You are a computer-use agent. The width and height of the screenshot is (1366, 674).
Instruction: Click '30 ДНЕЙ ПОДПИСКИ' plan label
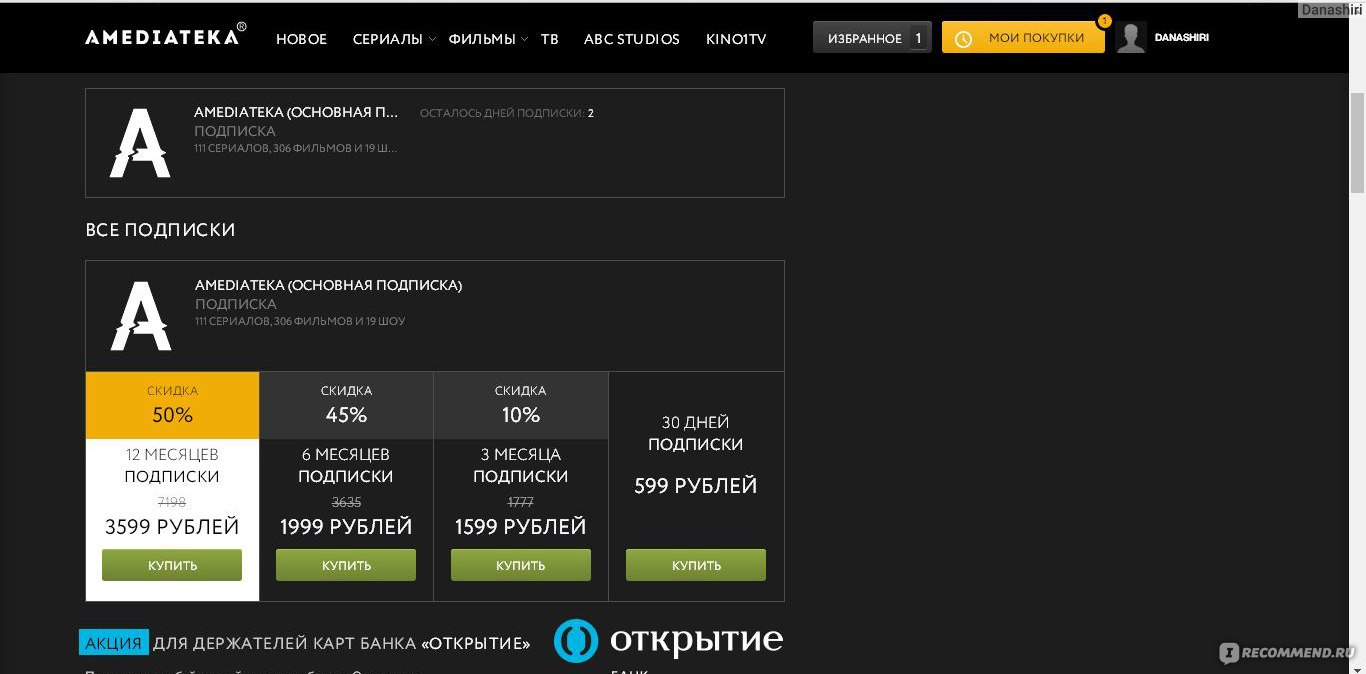coord(696,433)
